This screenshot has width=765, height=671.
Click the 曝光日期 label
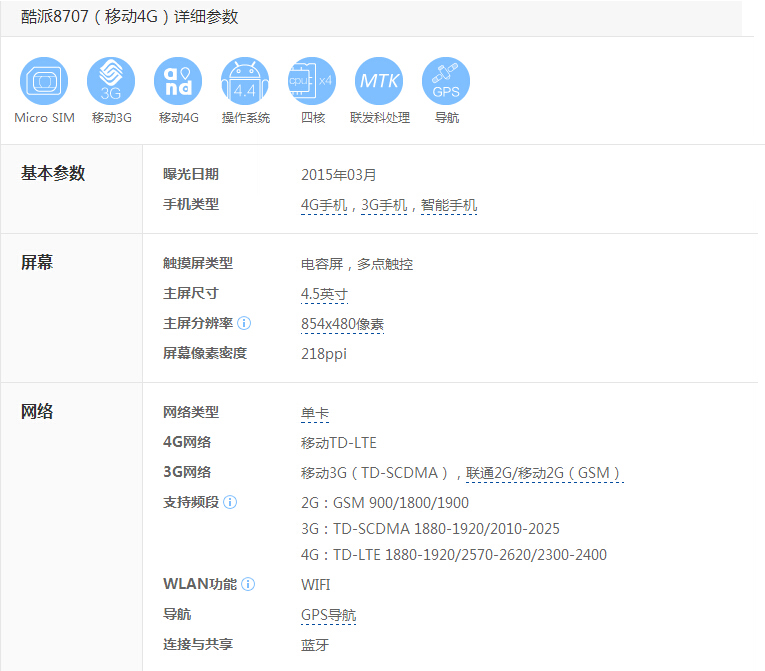pos(191,174)
